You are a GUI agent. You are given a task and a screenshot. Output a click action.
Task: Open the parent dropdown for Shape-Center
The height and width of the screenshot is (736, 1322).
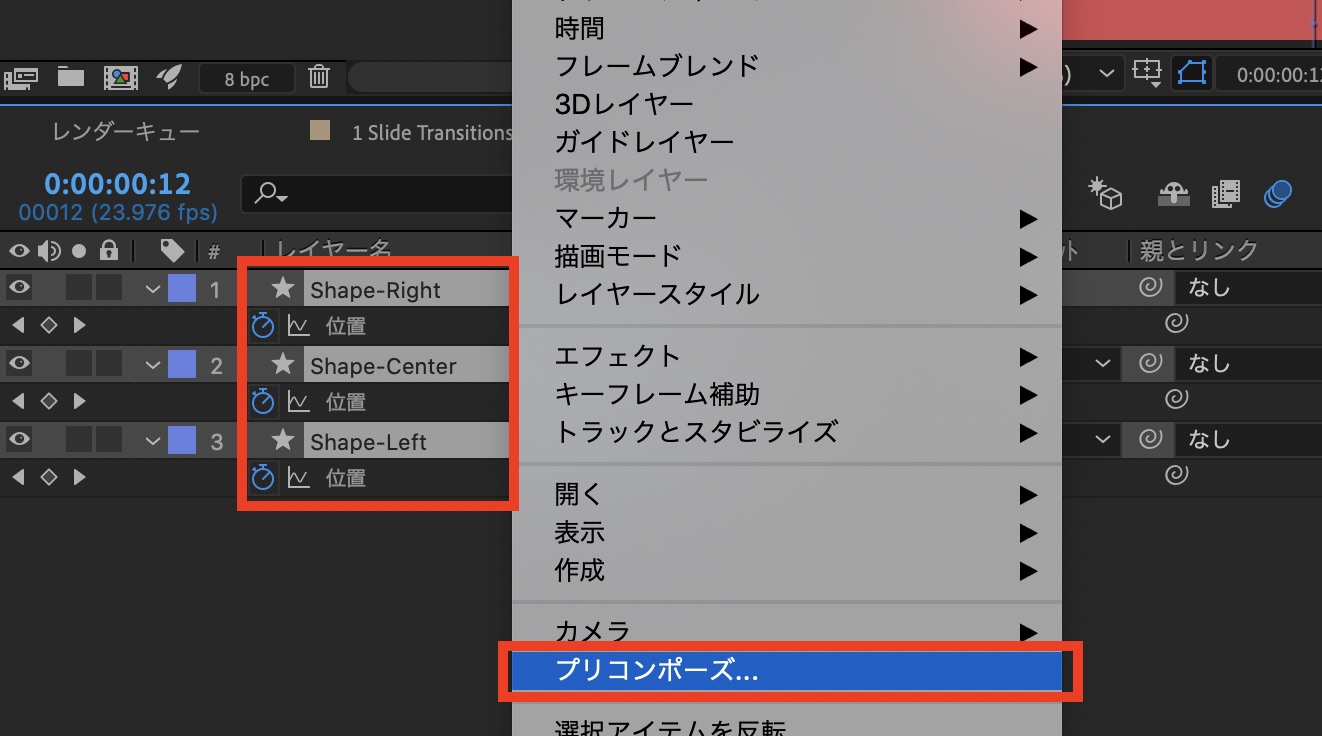(1248, 364)
